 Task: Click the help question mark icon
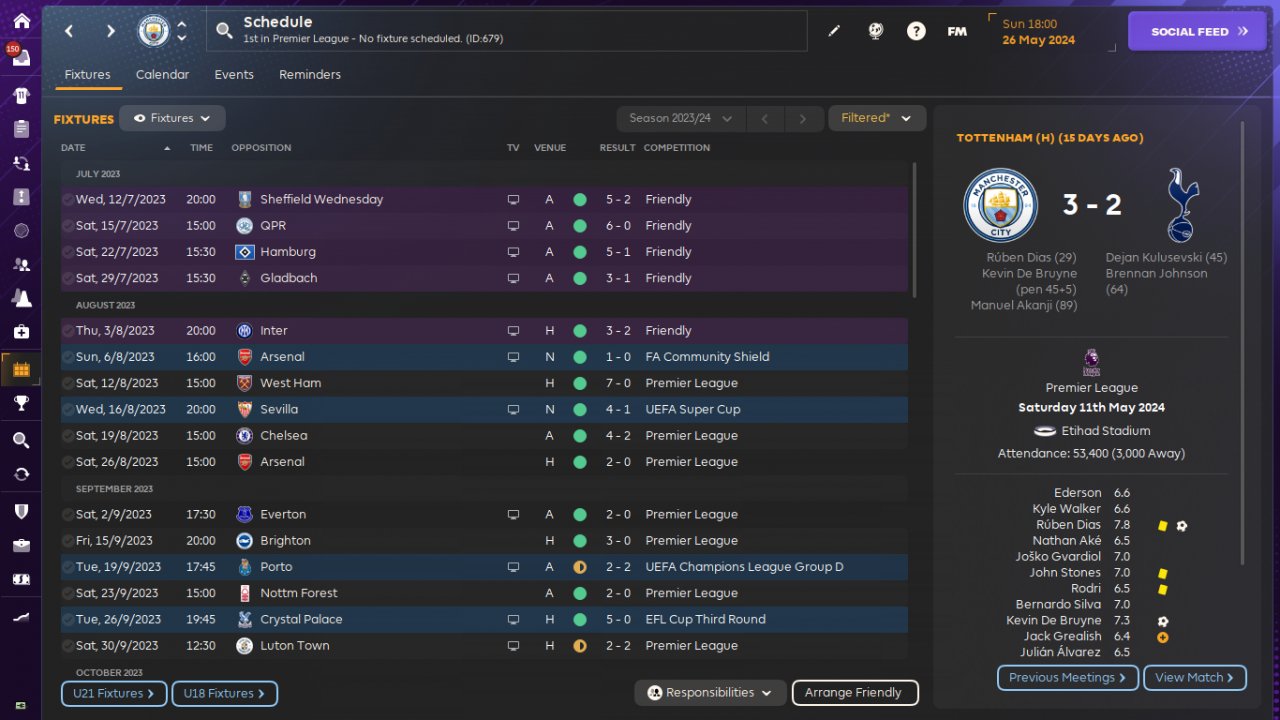pyautogui.click(x=916, y=31)
